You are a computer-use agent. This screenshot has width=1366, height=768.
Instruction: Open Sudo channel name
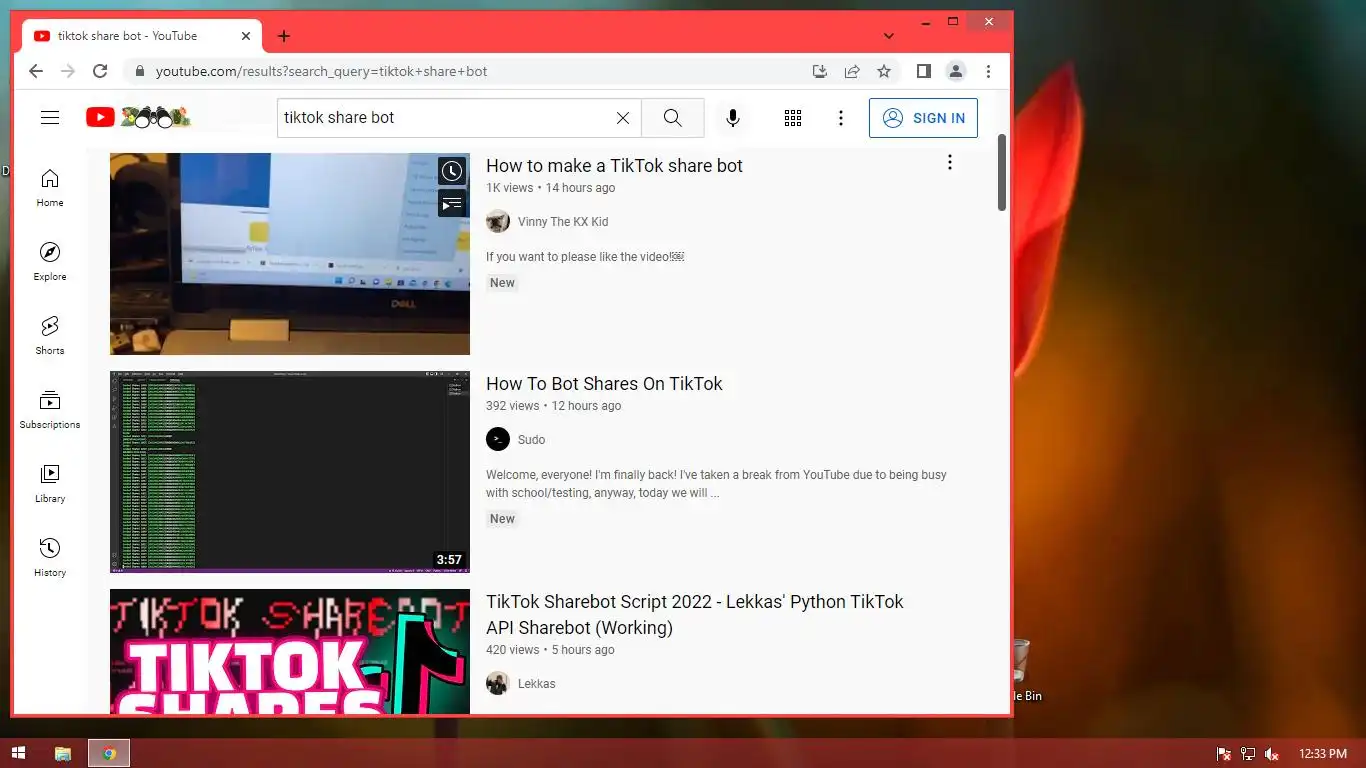coord(531,440)
